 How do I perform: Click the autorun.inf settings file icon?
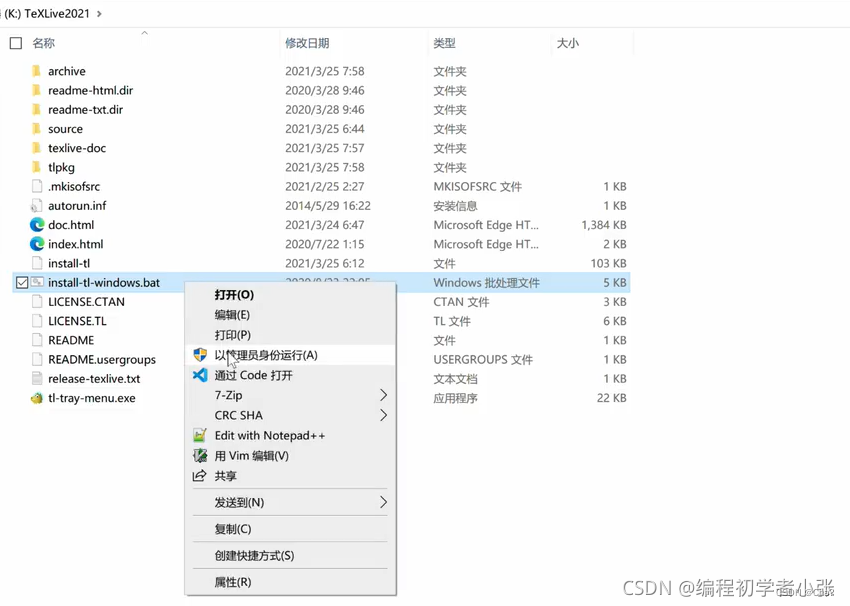pos(36,205)
